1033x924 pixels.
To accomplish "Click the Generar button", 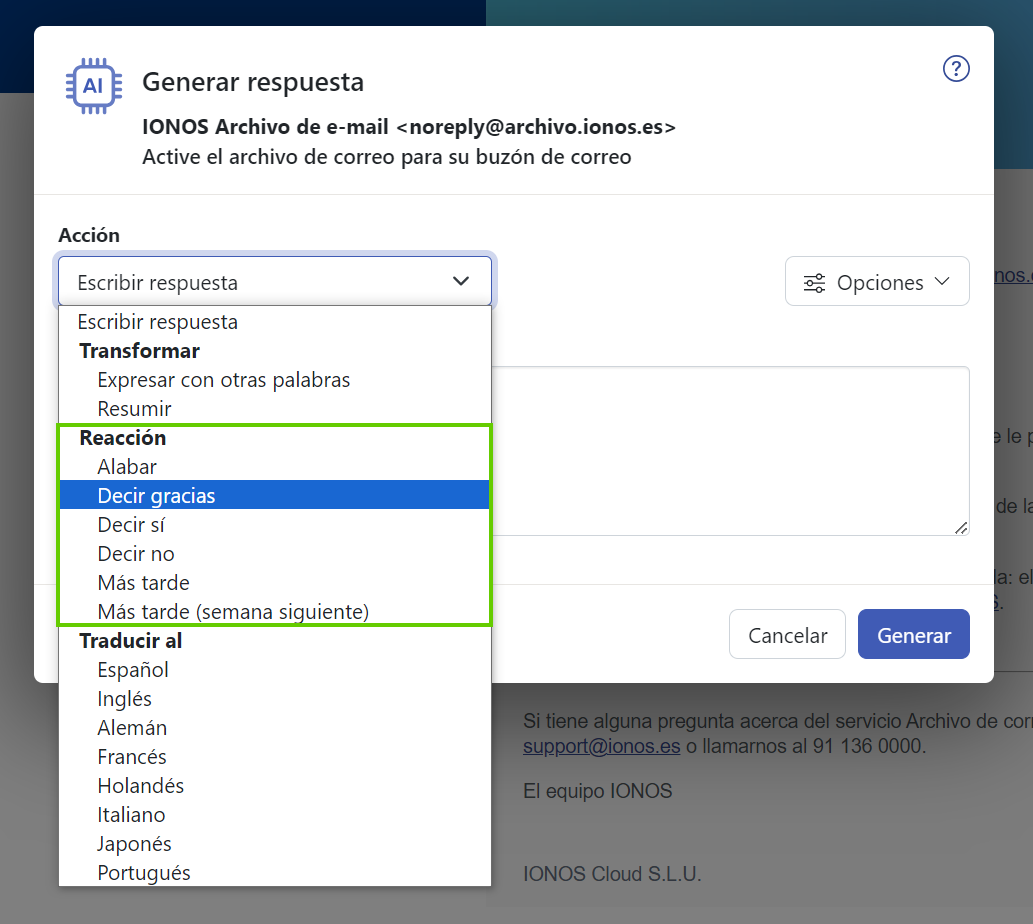I will pos(914,634).
